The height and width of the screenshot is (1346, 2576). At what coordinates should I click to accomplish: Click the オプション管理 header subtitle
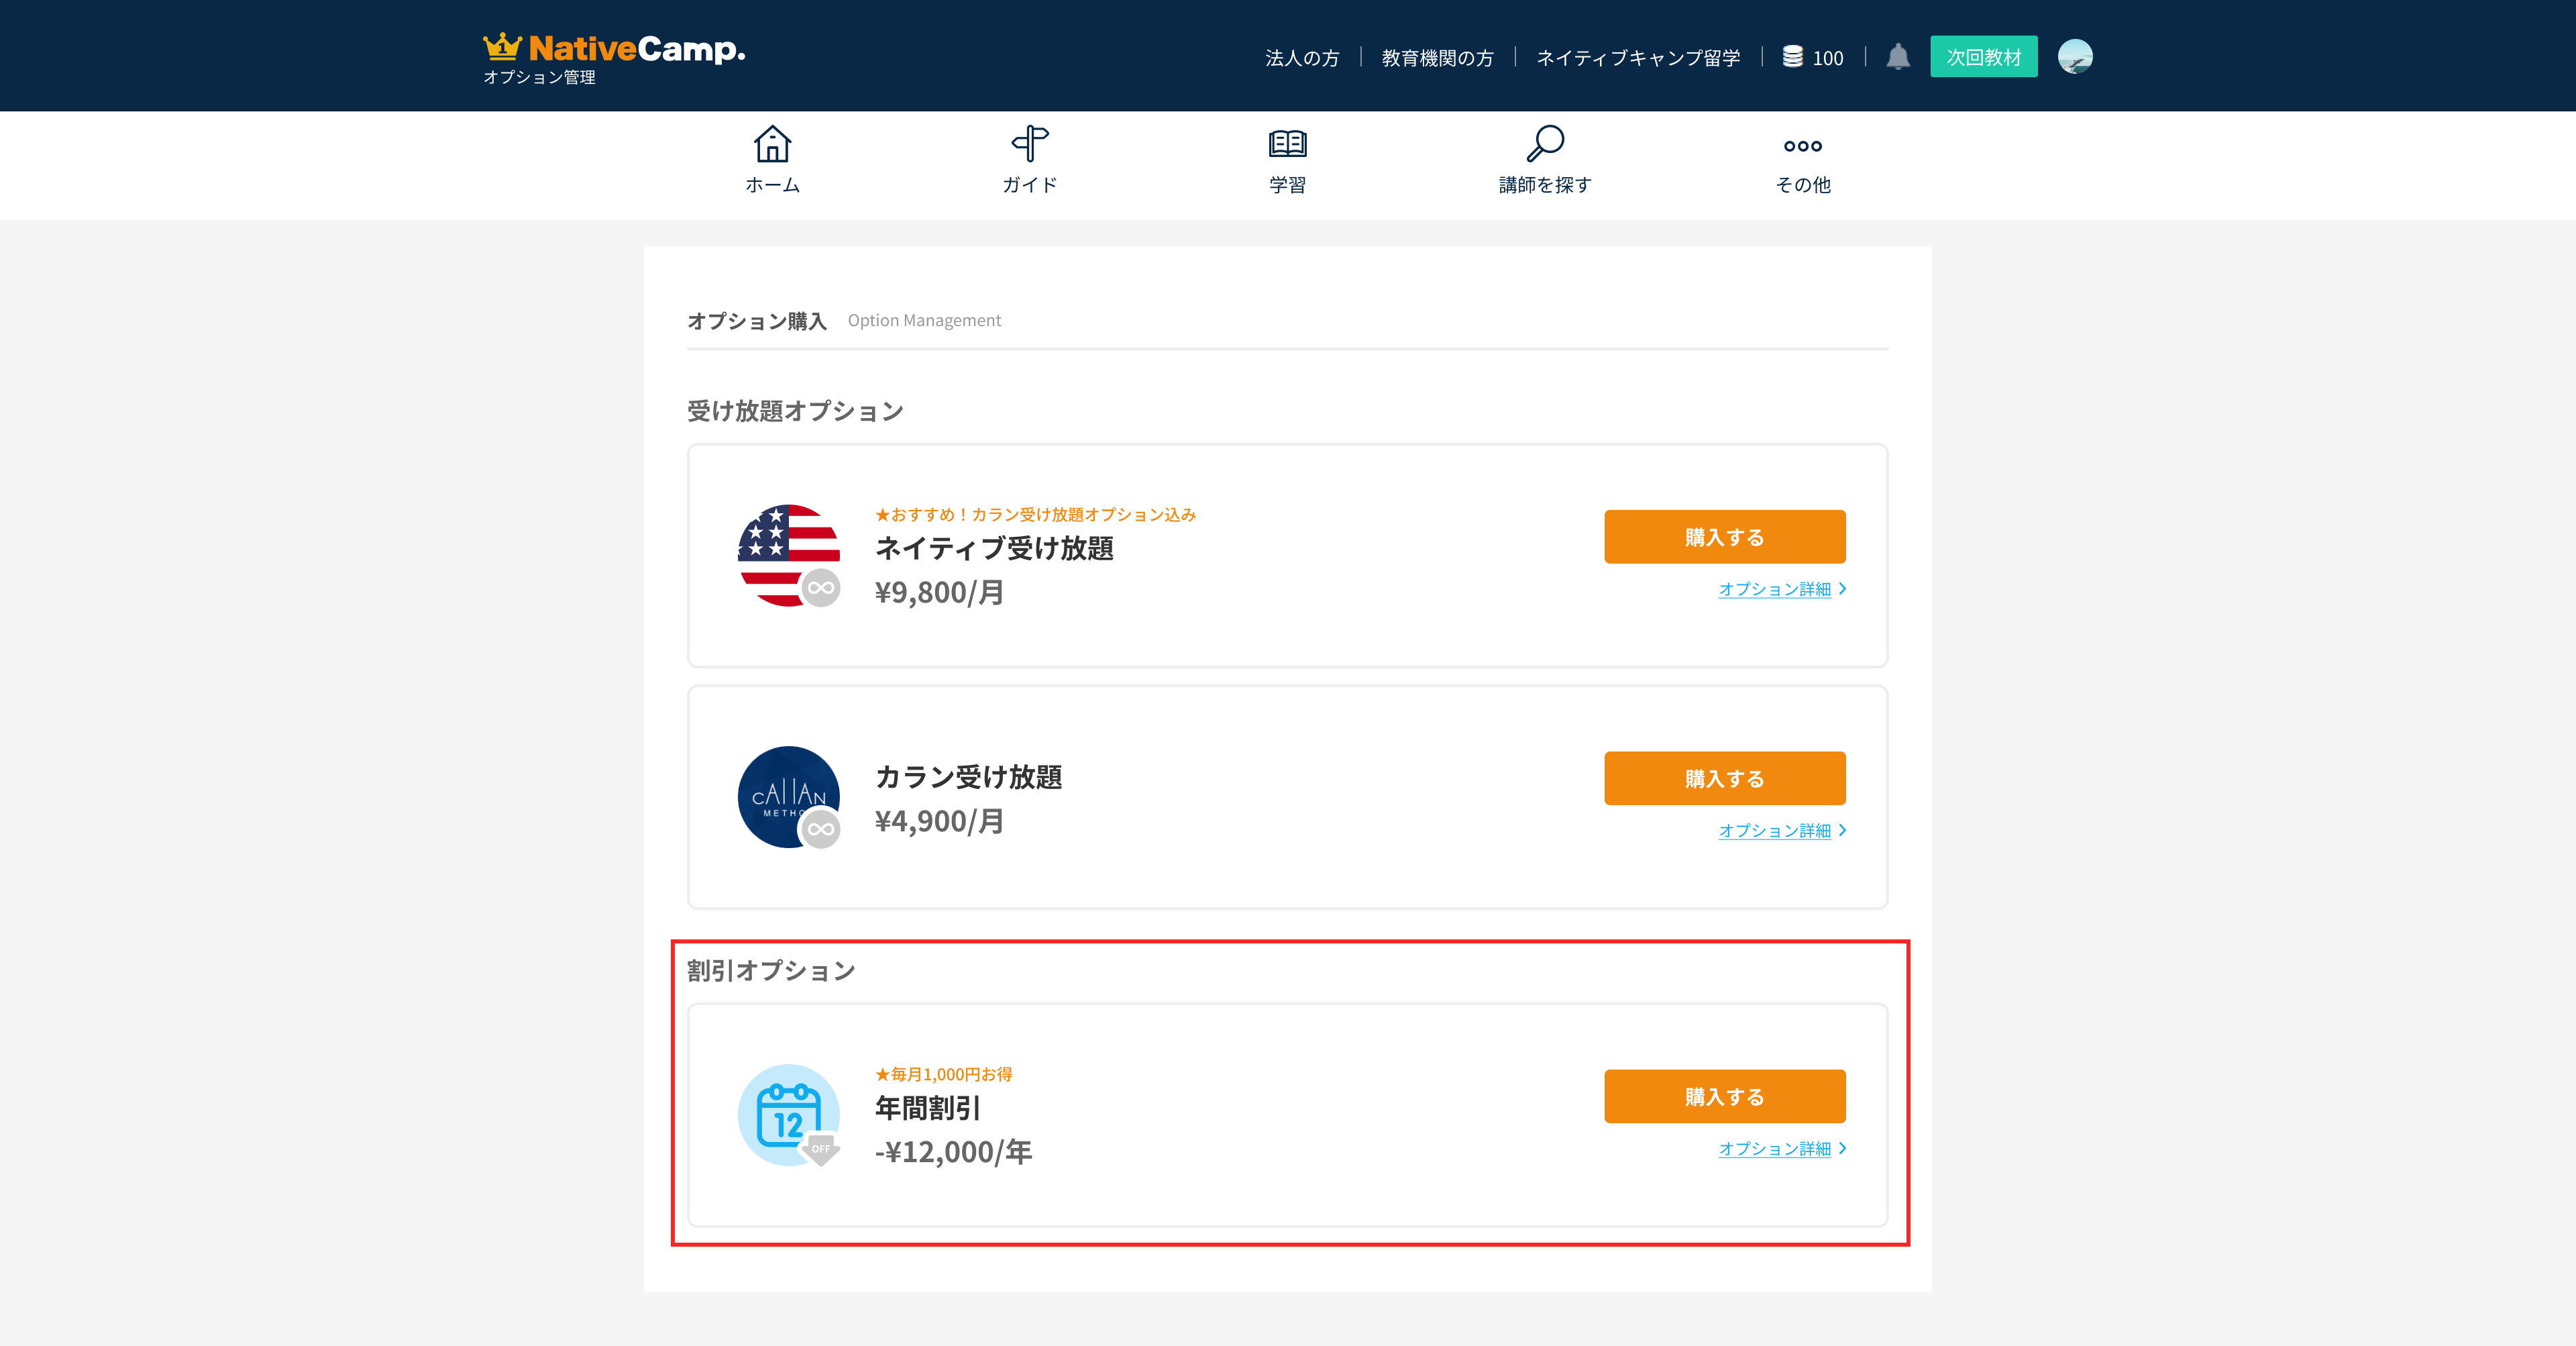(539, 77)
